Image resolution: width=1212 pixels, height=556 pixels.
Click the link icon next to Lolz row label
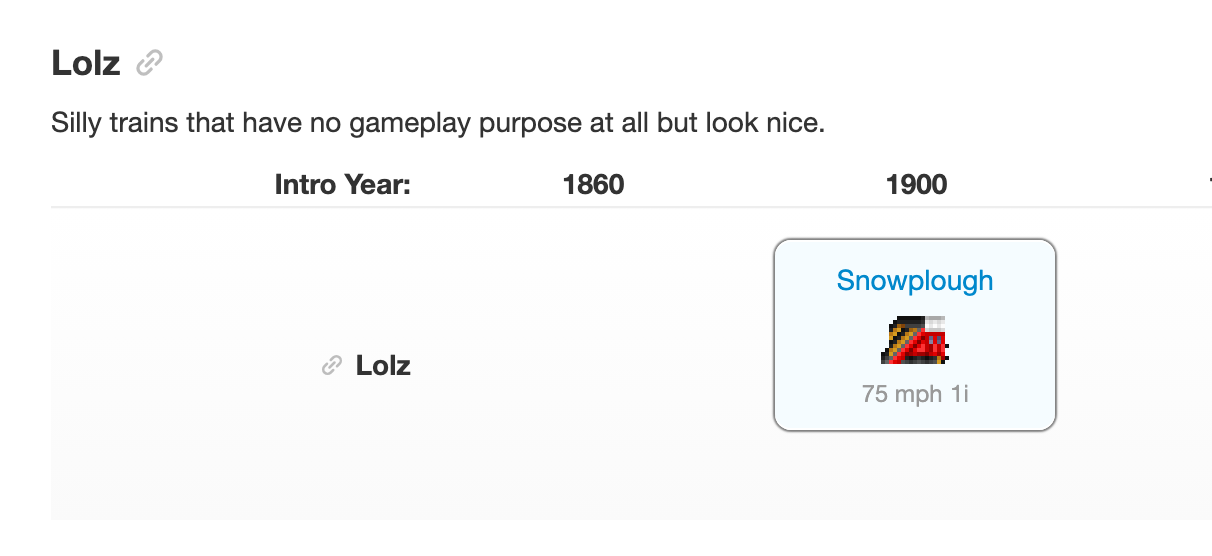332,366
